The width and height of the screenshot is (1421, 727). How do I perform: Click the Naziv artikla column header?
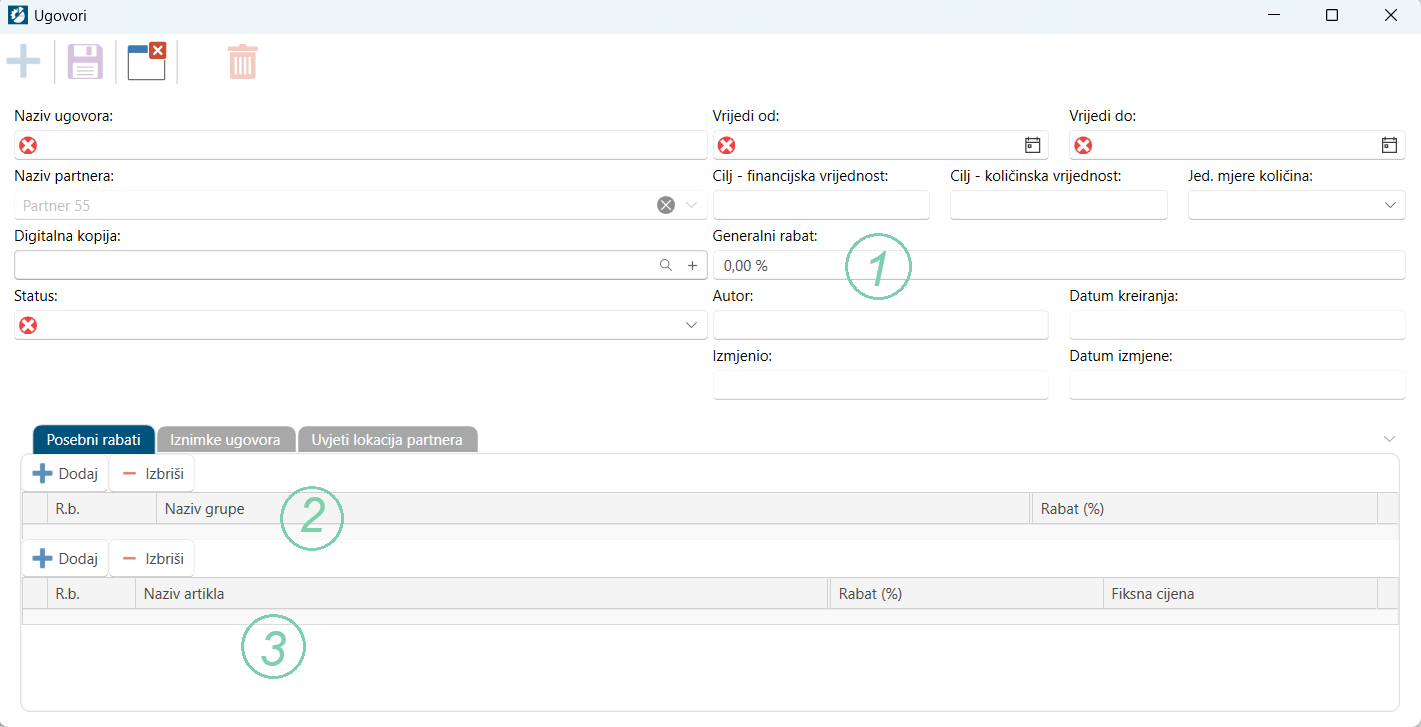(x=482, y=593)
